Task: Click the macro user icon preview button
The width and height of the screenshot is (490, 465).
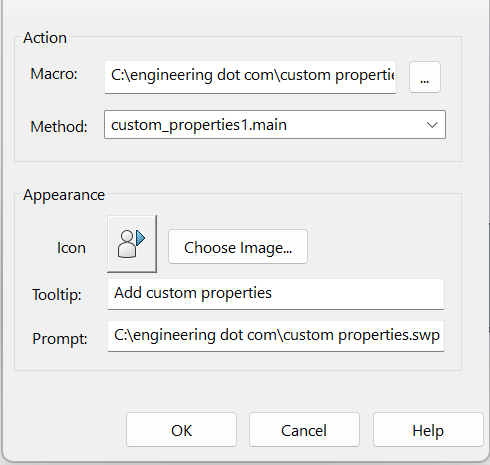Action: pos(132,244)
